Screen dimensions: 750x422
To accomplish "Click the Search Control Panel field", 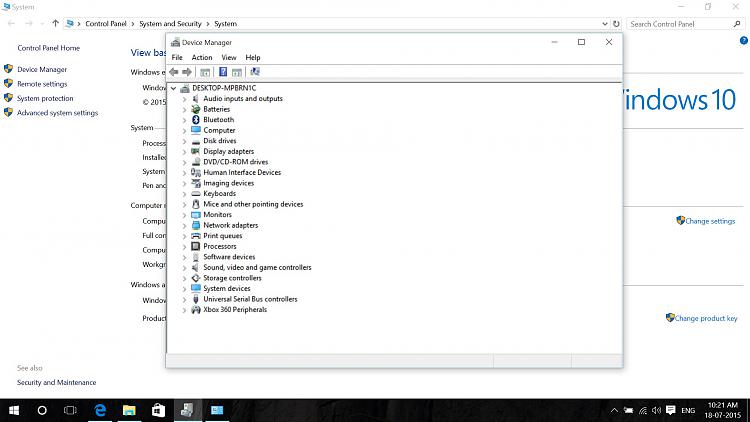I will 685,23.
